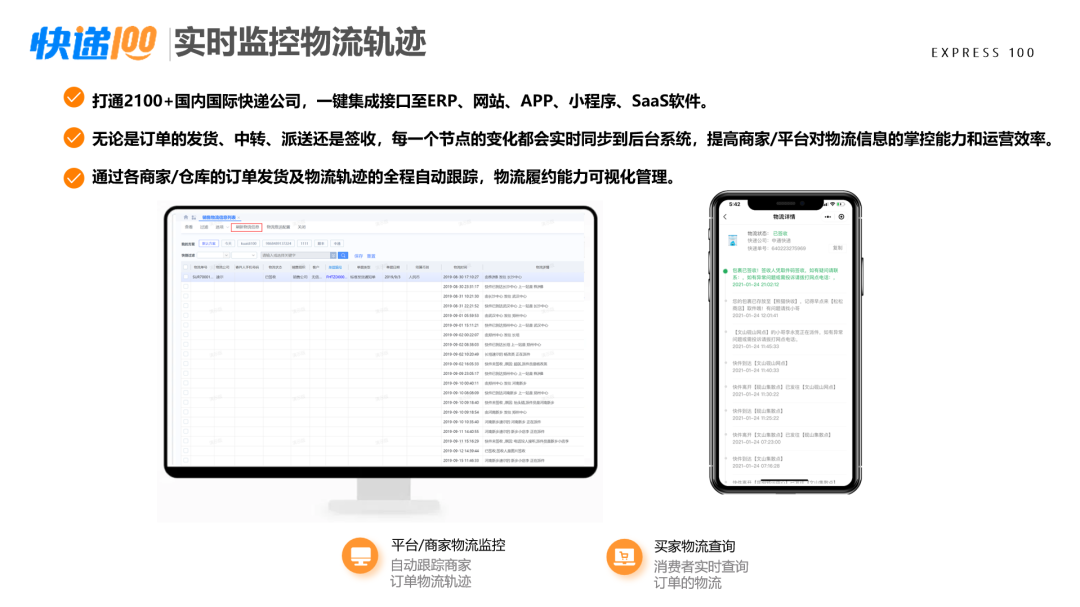
Task: Click the EXPRESS 100 text
Action: point(983,53)
